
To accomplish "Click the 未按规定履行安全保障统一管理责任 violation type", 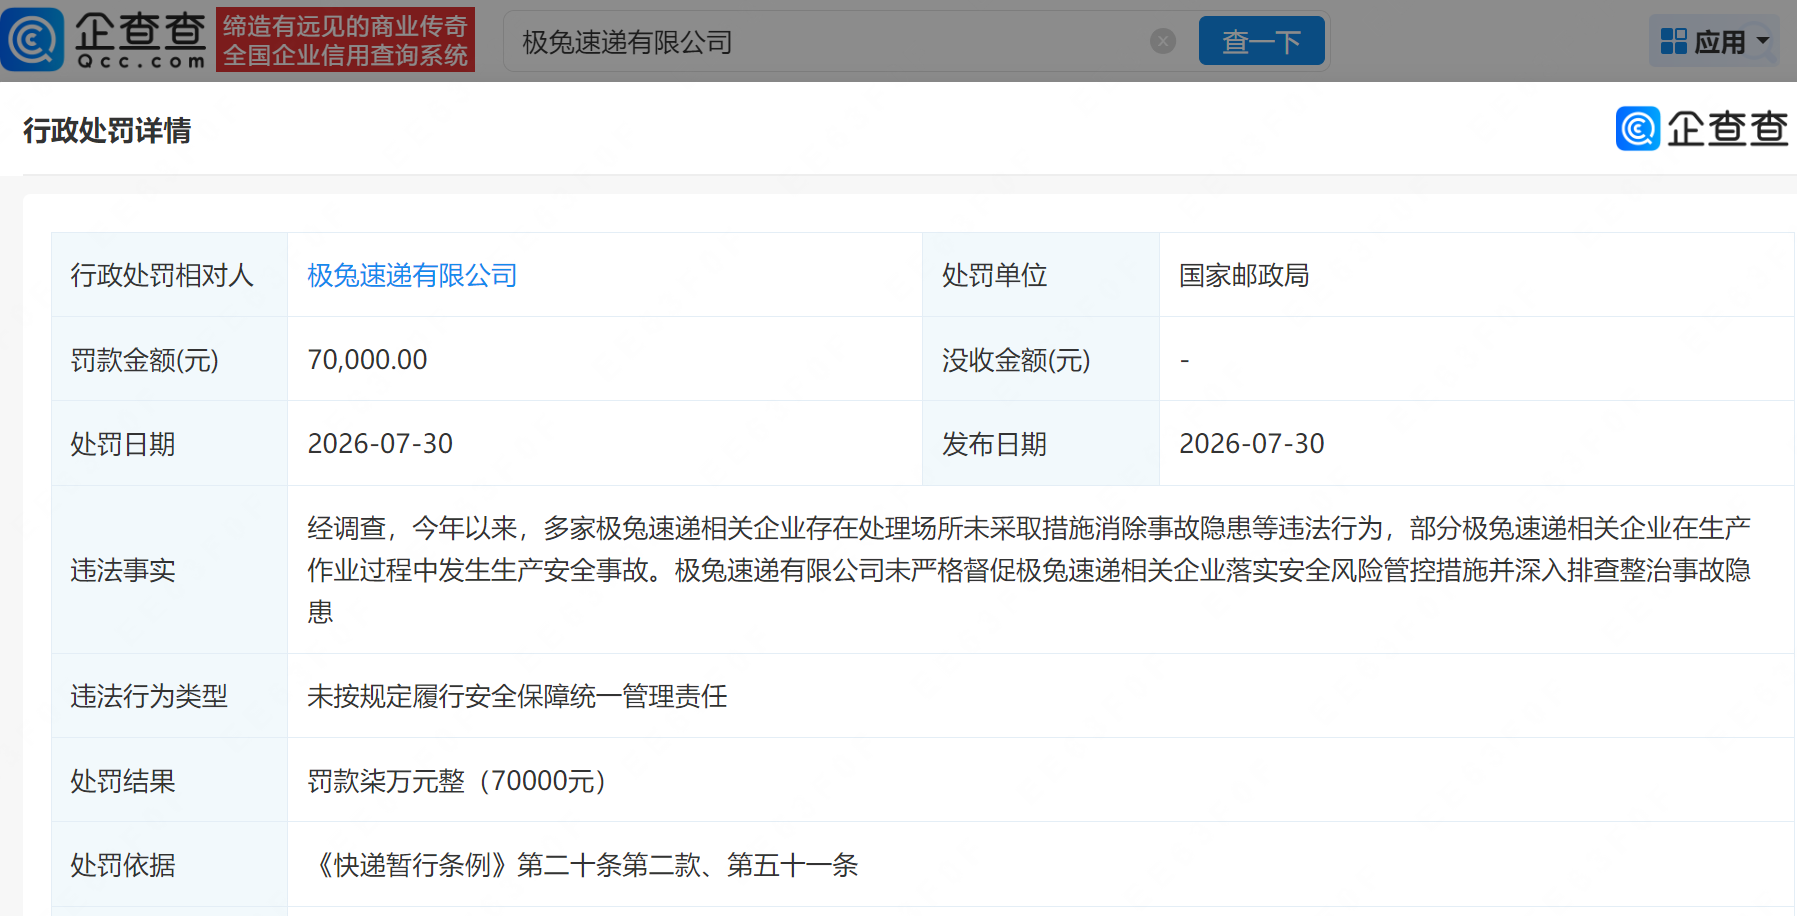I will pos(517,696).
